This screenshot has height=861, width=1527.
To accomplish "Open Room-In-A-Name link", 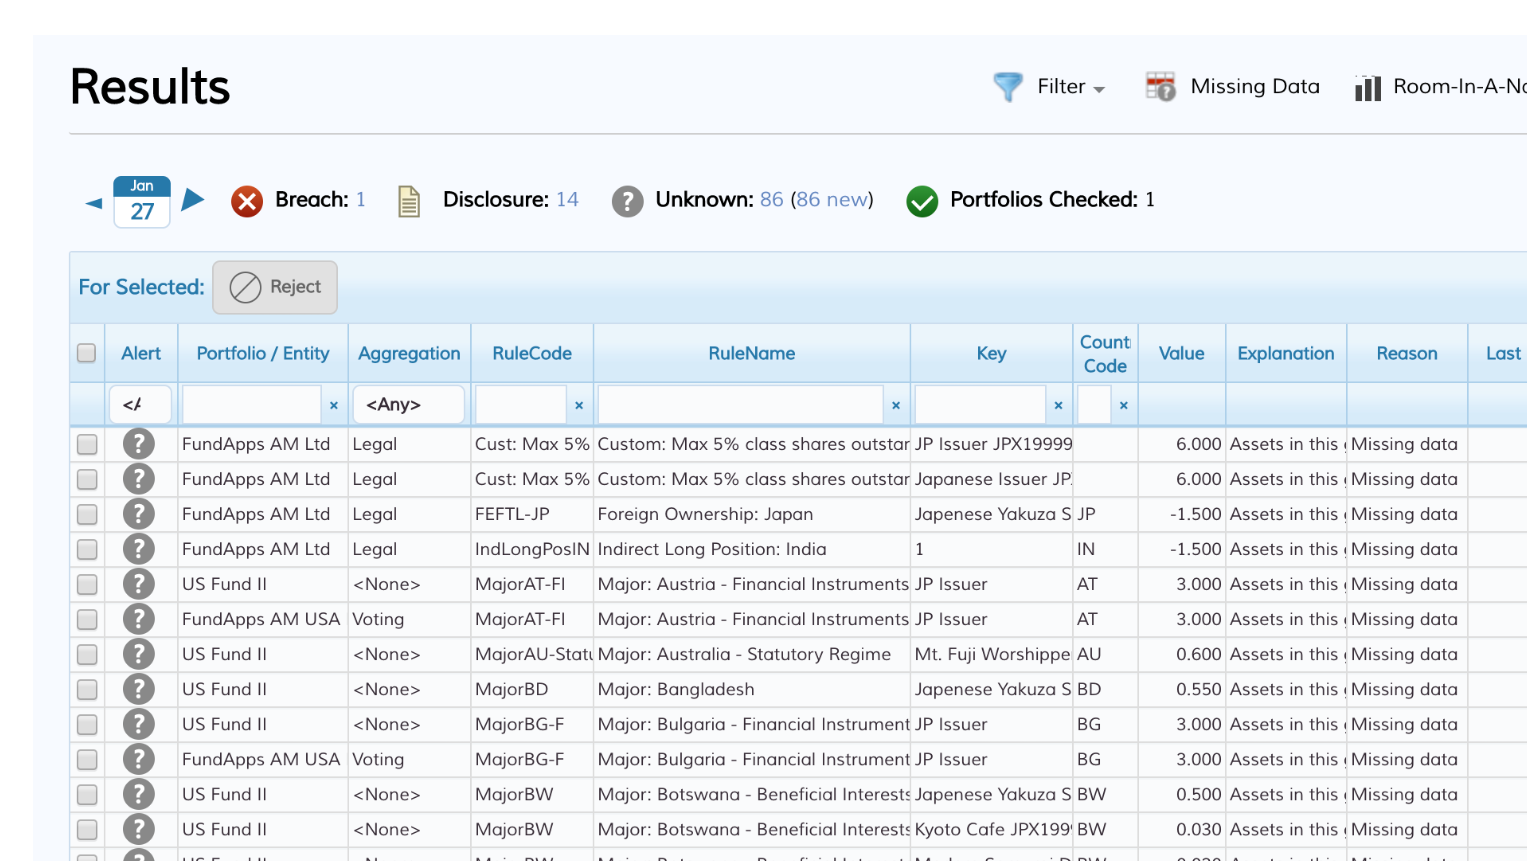I will 1460,87.
